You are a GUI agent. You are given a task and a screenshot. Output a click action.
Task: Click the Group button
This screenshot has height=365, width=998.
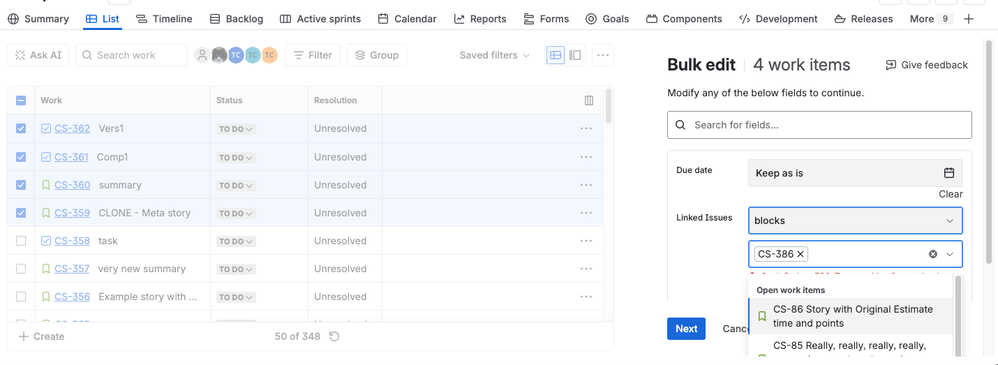tap(376, 55)
